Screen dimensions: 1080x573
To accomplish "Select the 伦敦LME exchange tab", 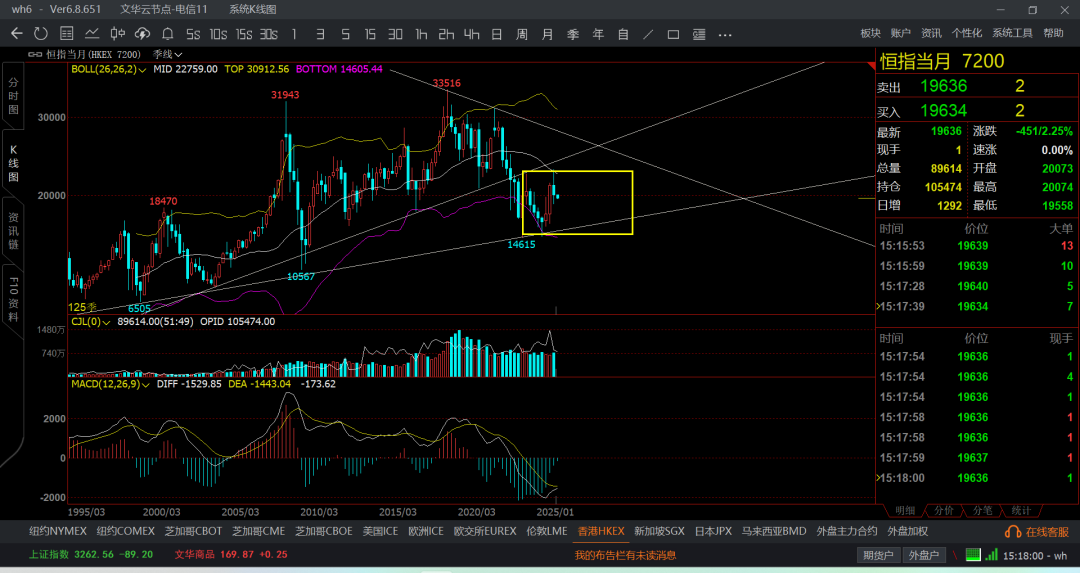I will click(x=547, y=531).
